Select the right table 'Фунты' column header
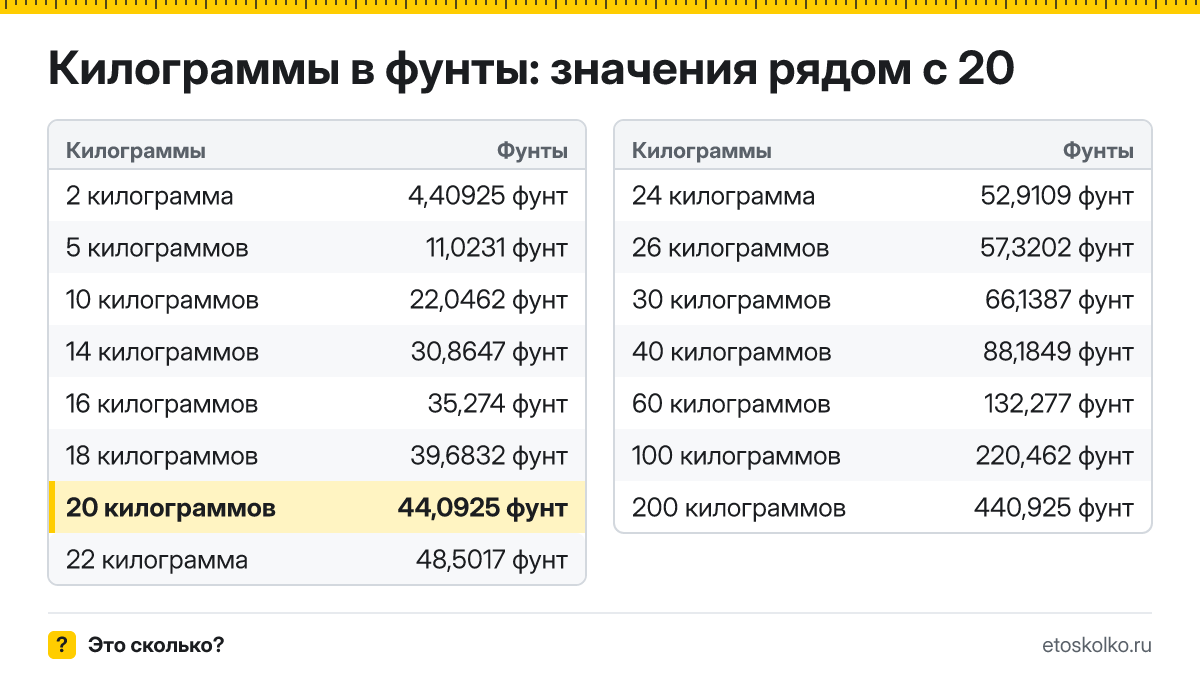The height and width of the screenshot is (677, 1200). click(x=1099, y=151)
